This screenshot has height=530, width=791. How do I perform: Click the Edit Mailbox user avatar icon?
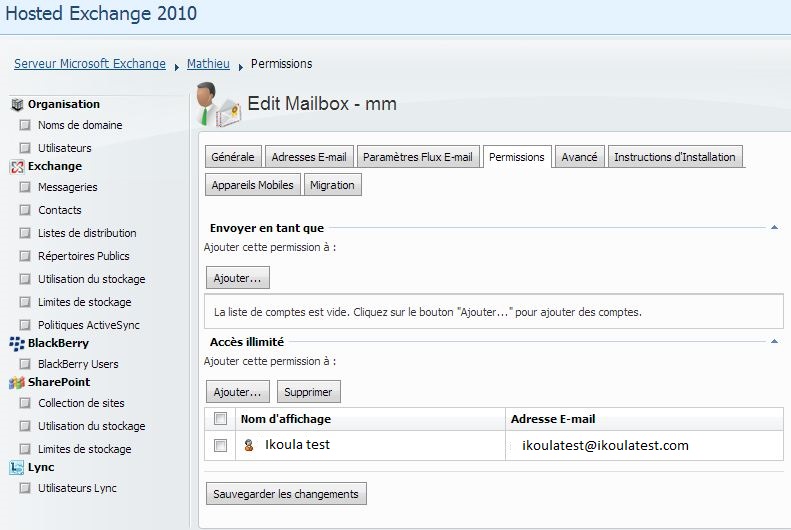(x=215, y=106)
